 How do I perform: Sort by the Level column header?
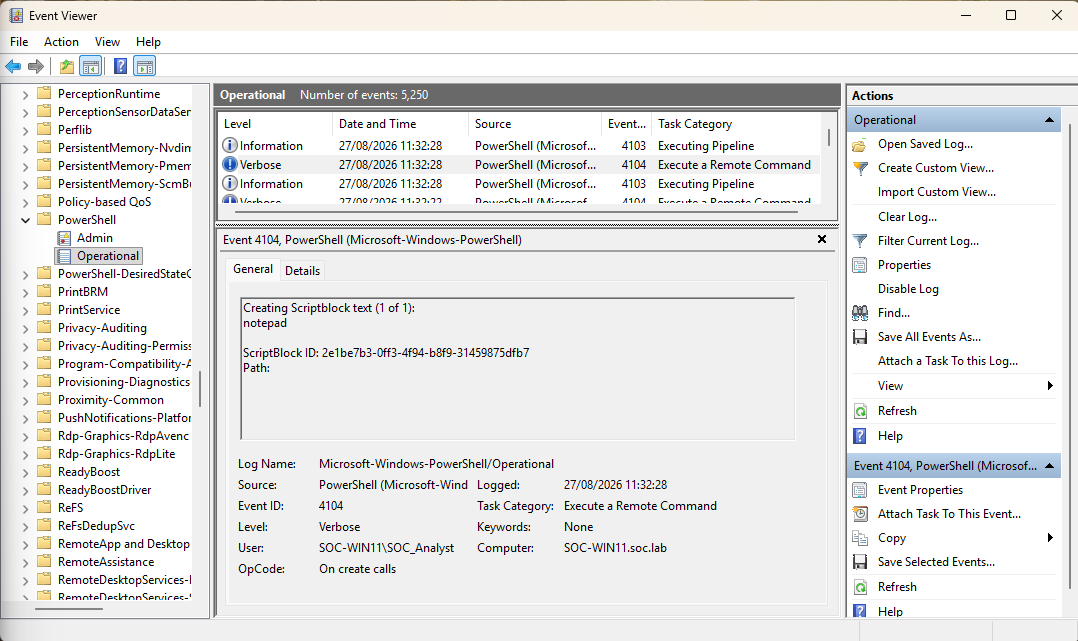[276, 124]
